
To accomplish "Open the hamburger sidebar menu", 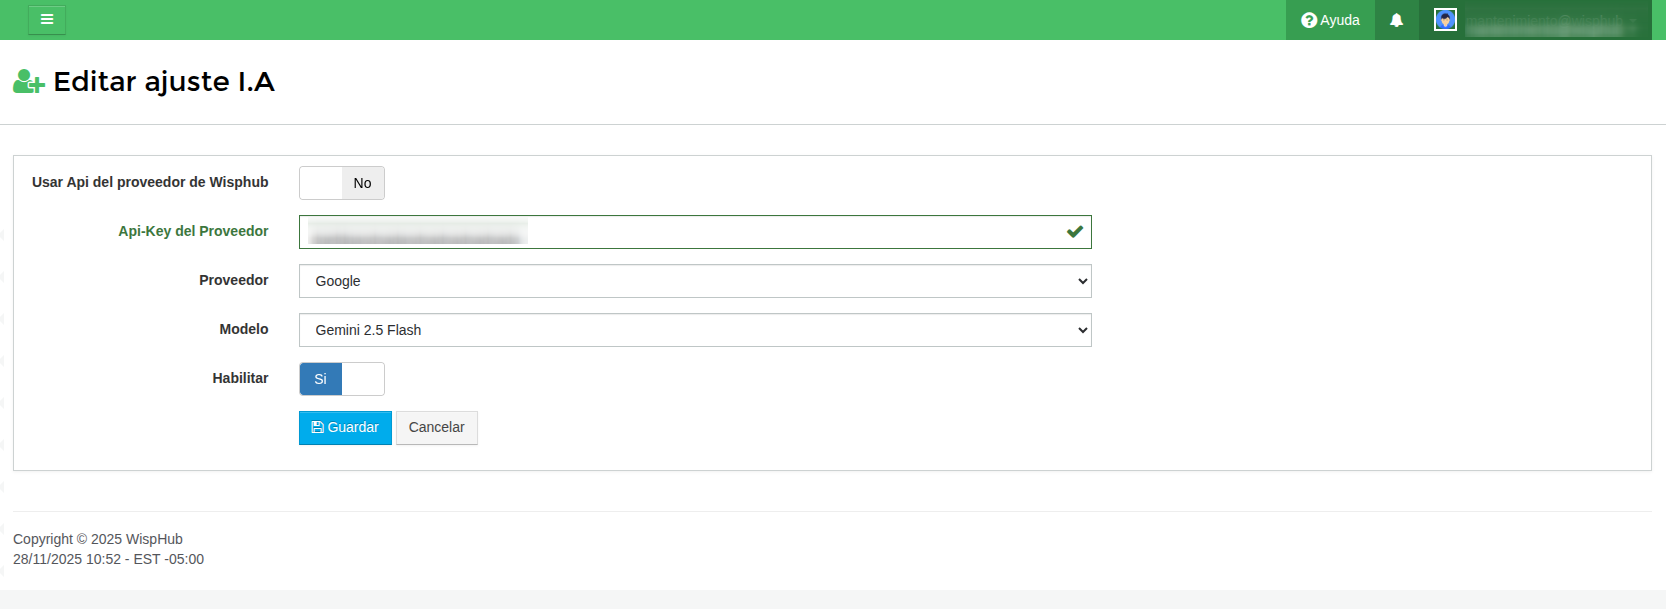I will [x=47, y=20].
